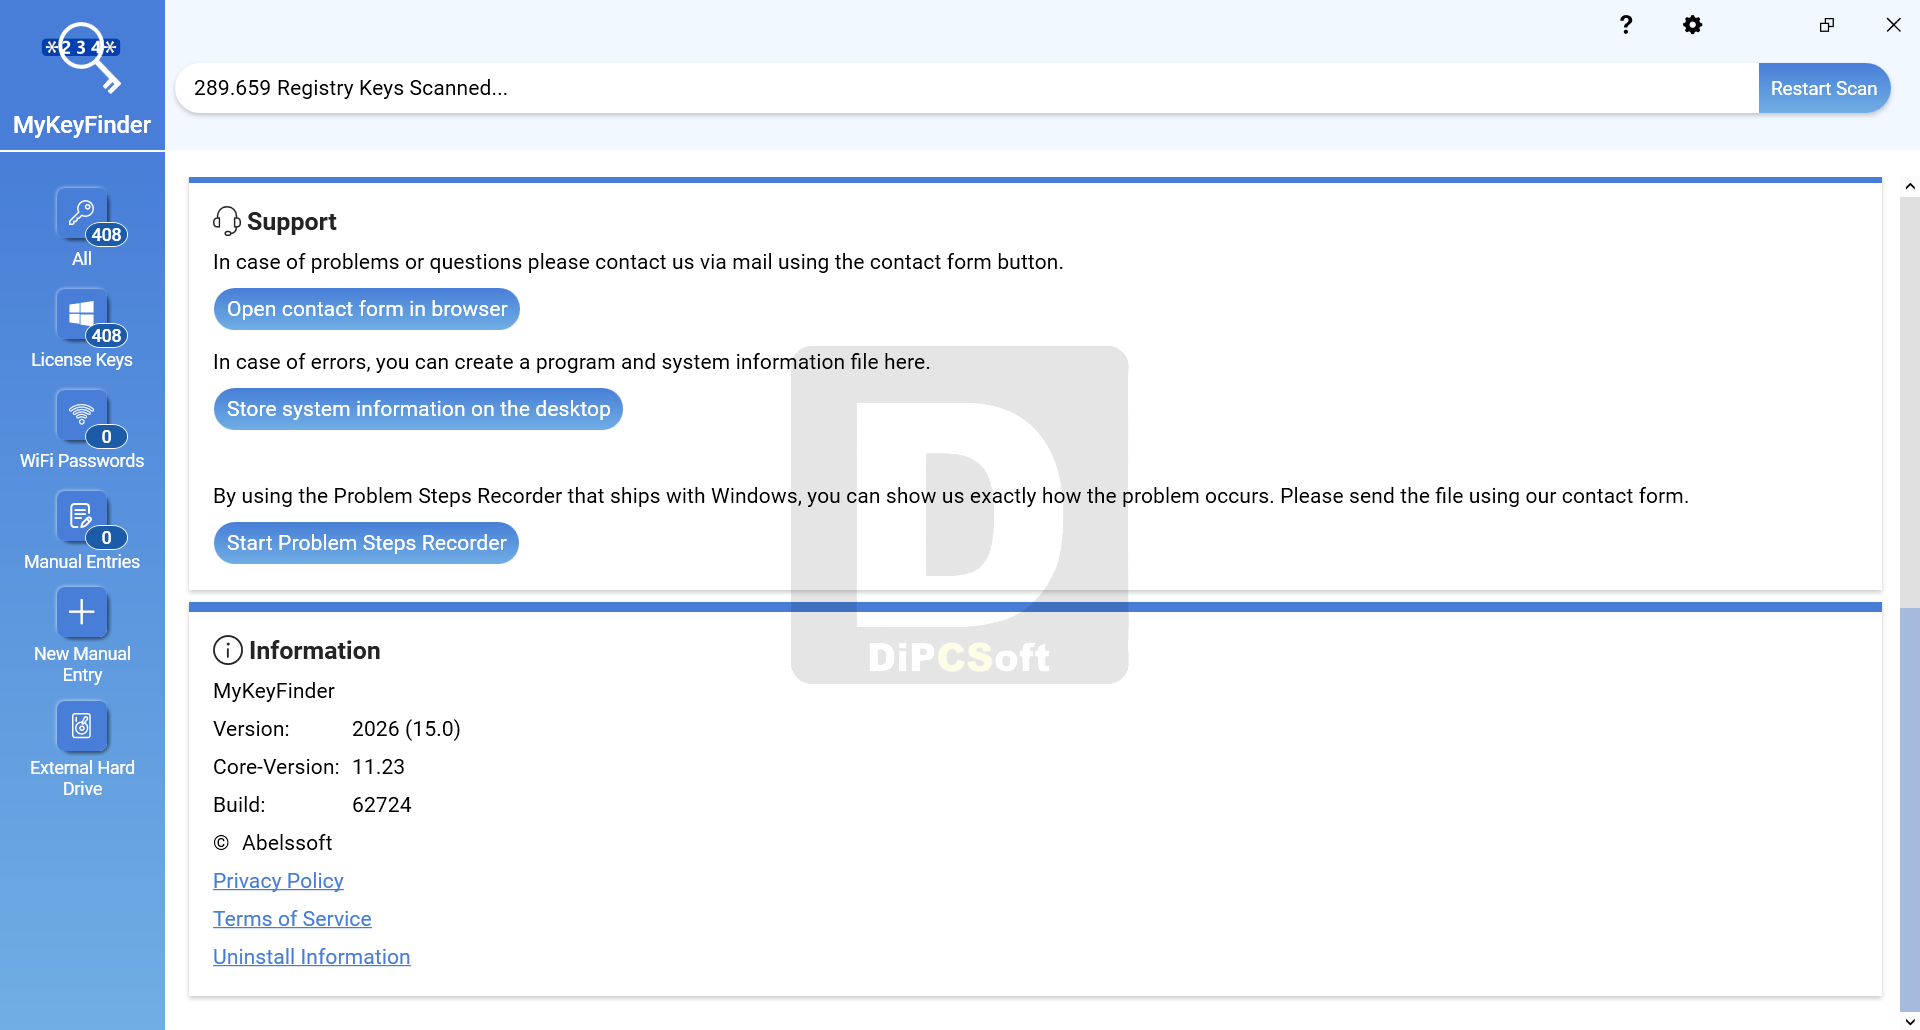Open the Privacy Policy link
Viewport: 1920px width, 1030px height.
tap(278, 881)
